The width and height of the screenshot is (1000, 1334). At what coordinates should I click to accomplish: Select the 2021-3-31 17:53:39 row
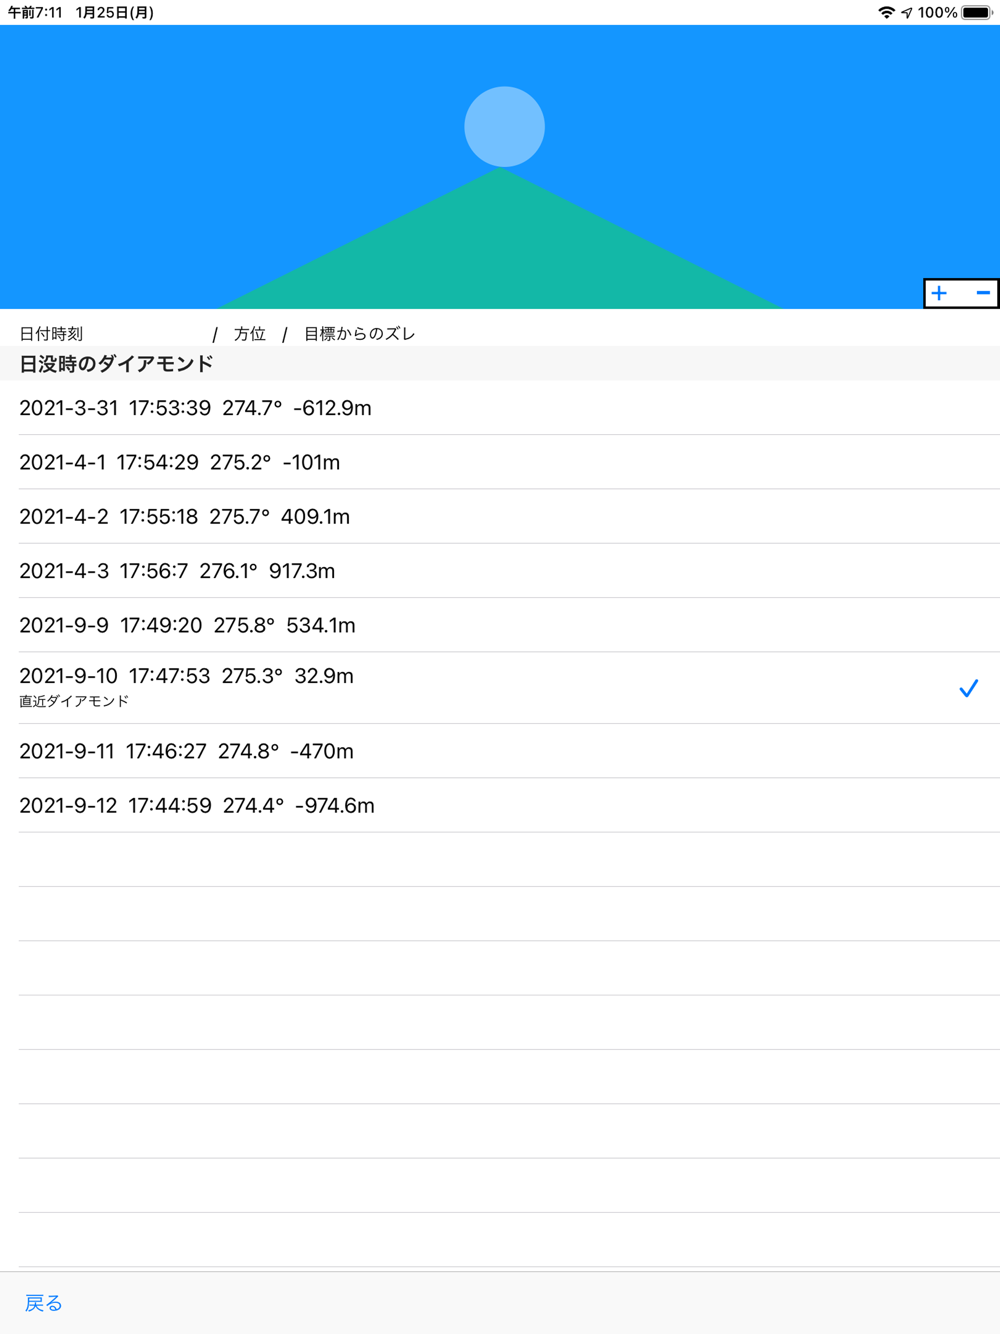point(500,408)
